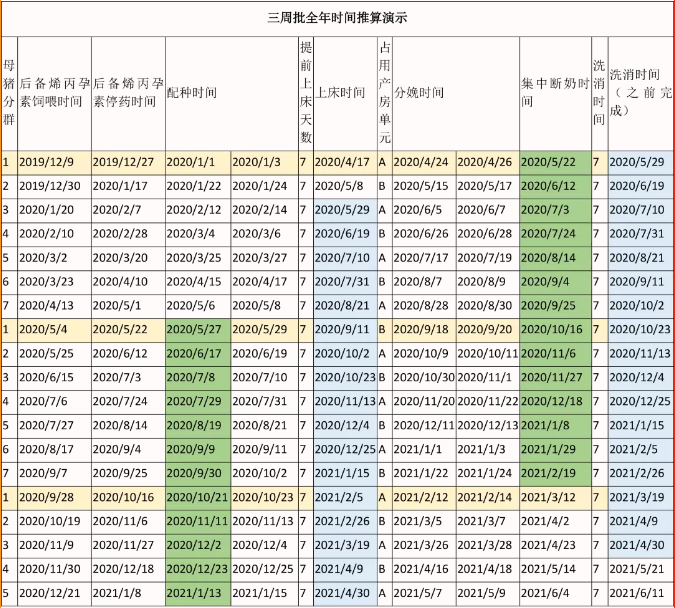Click the green cell 2020/7/8
The height and width of the screenshot is (608, 675).
[198, 378]
